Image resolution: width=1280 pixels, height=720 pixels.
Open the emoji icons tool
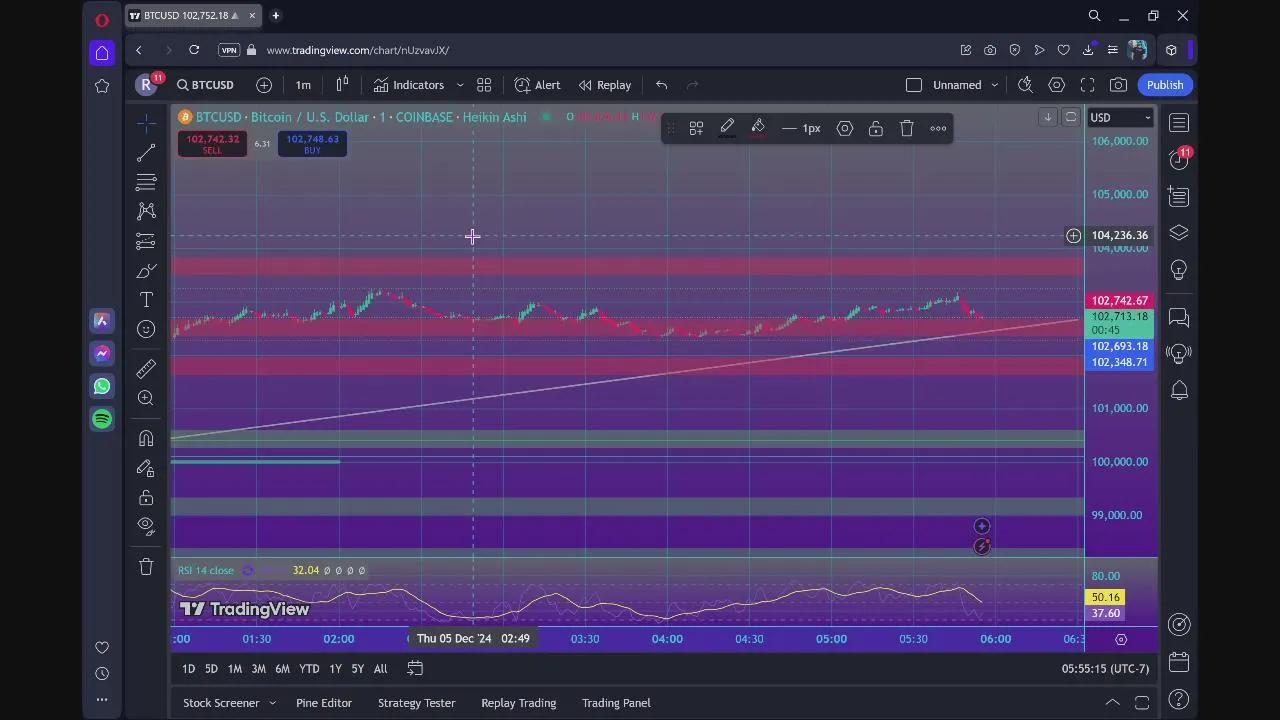click(x=146, y=329)
